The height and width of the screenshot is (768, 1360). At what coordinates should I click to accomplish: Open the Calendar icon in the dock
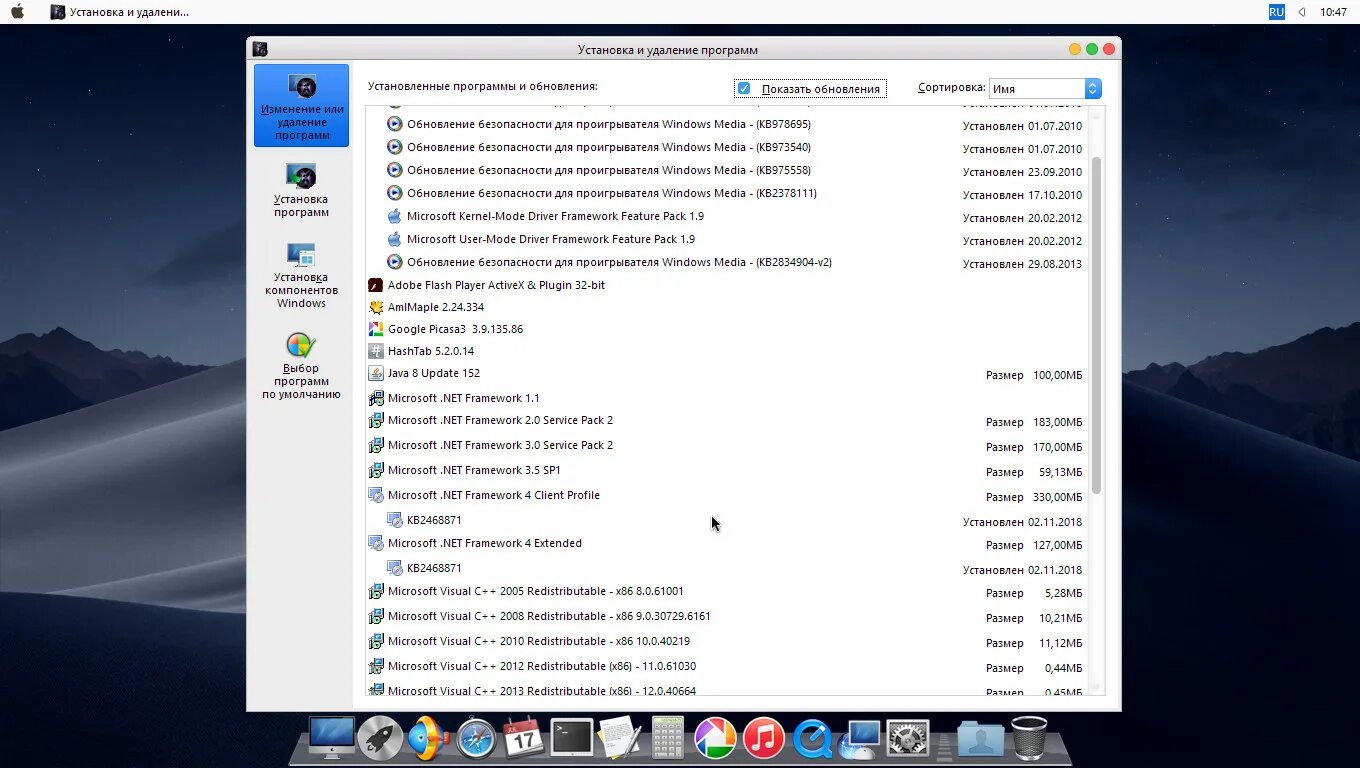point(523,738)
